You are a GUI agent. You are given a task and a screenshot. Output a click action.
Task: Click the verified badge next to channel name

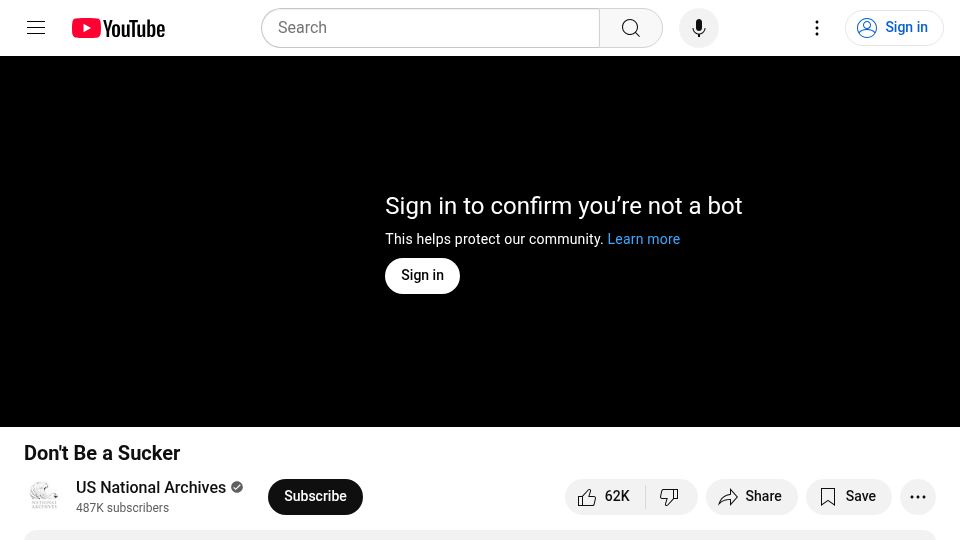(237, 487)
